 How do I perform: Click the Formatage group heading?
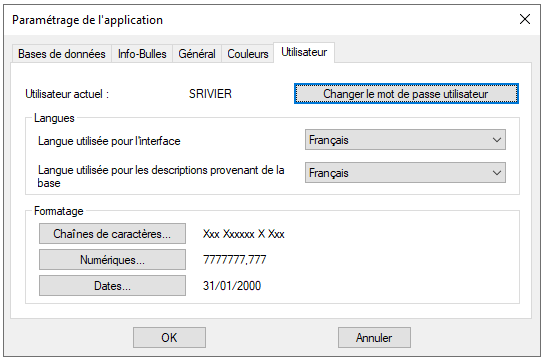coord(59,211)
